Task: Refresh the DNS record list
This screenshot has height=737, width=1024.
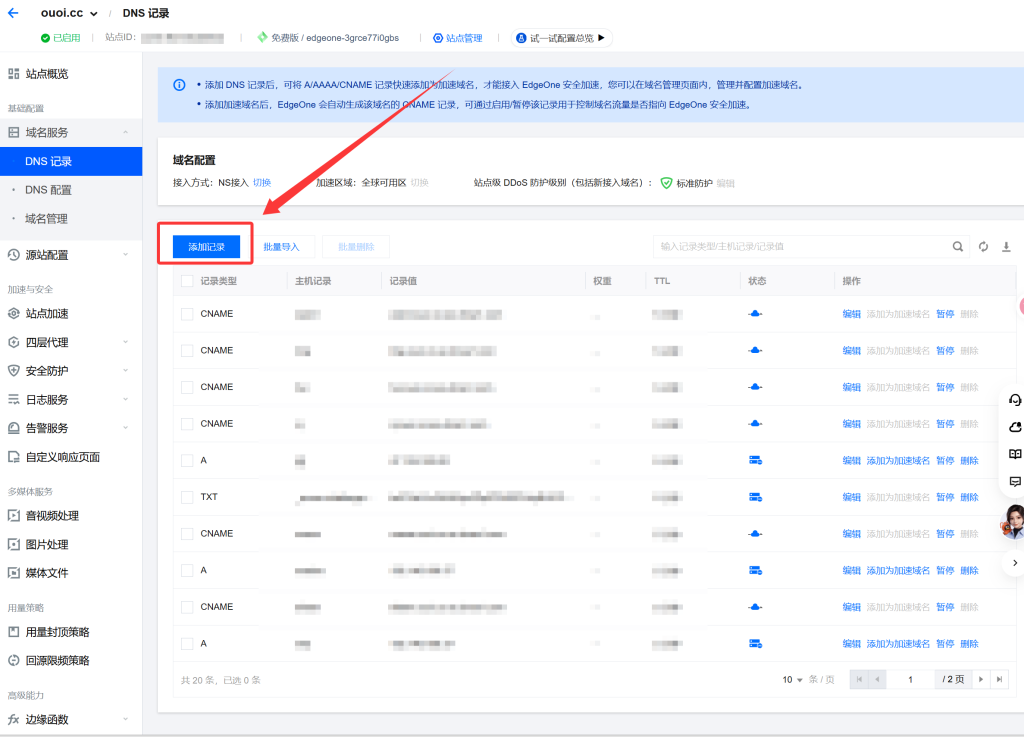Action: [981, 245]
